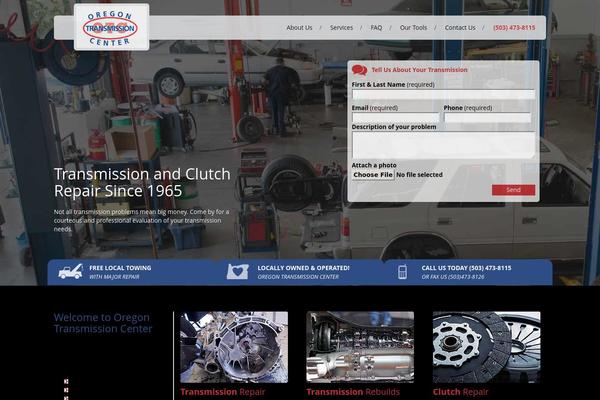Focus the First & Last Name field
Viewport: 600px width, 400px height.
[443, 95]
